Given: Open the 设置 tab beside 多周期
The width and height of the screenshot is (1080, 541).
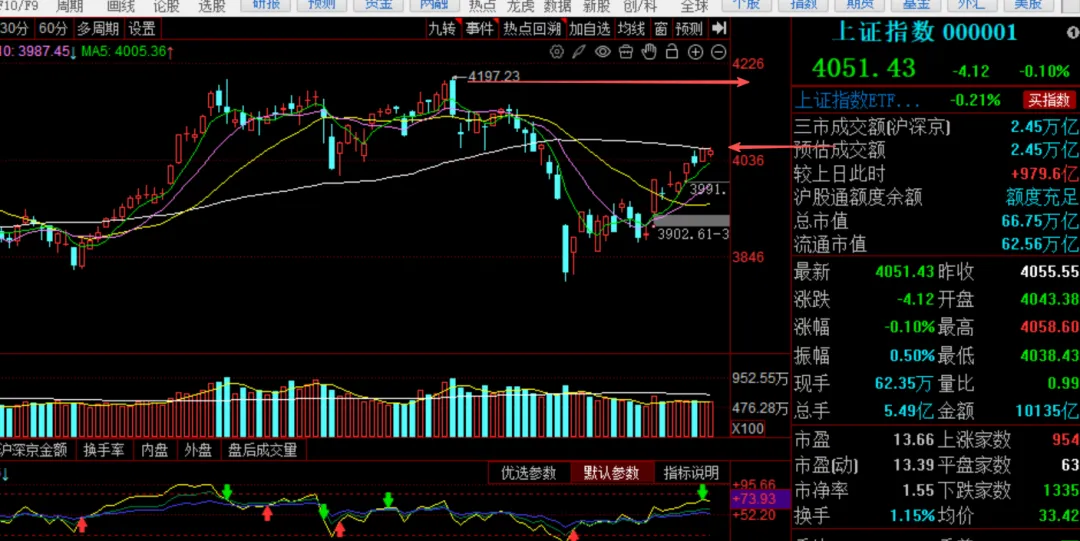Looking at the screenshot, I should tap(142, 29).
